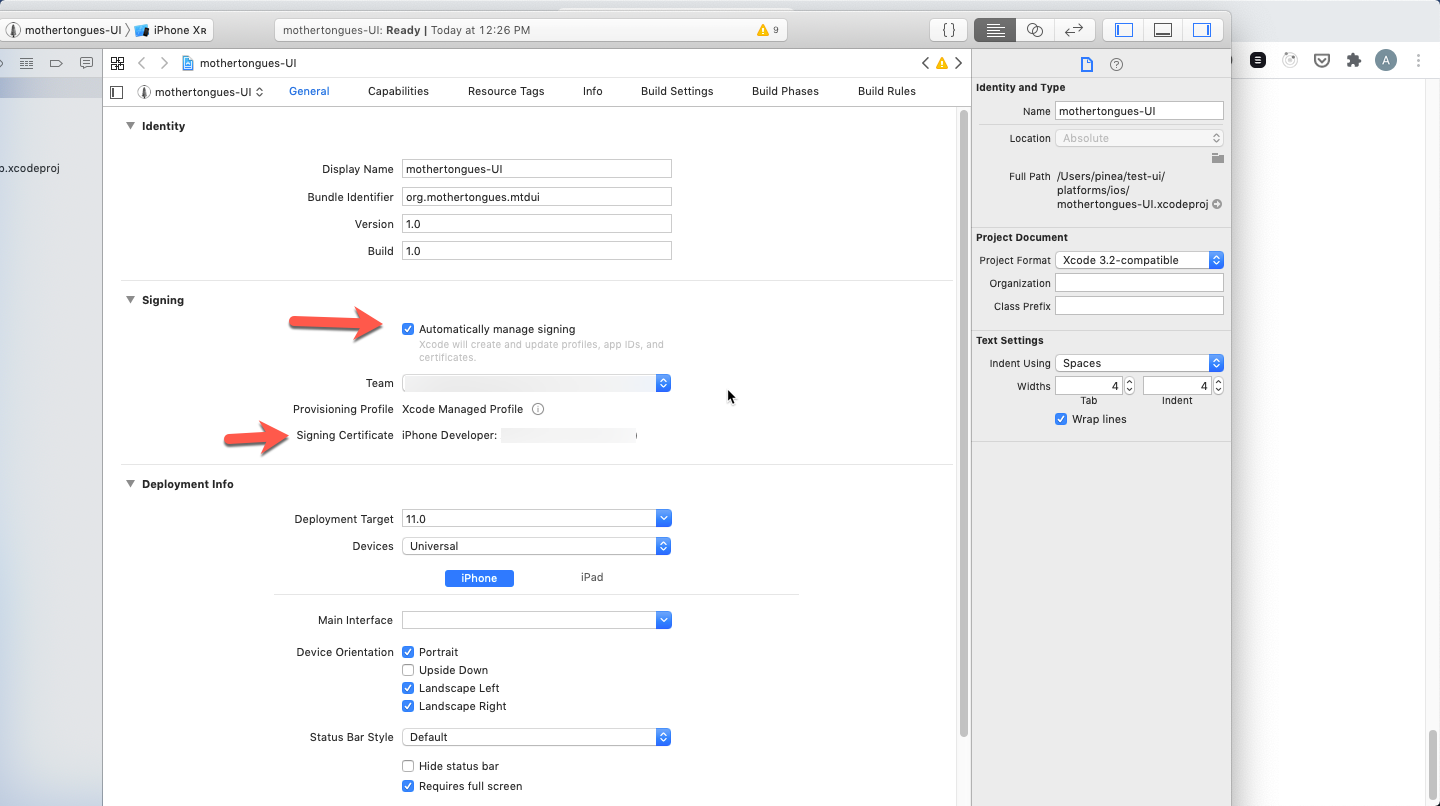Choose folder for project location
1440x806 pixels.
pyautogui.click(x=1217, y=158)
